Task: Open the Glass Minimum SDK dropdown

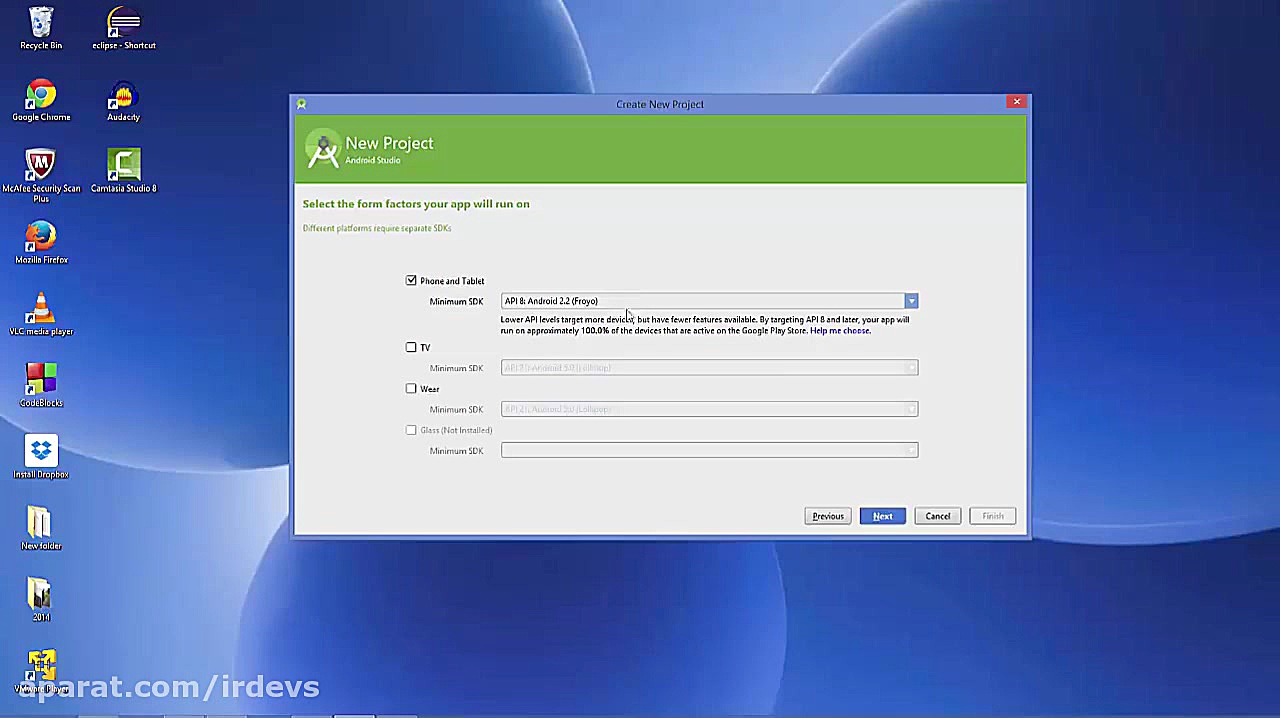Action: point(910,450)
